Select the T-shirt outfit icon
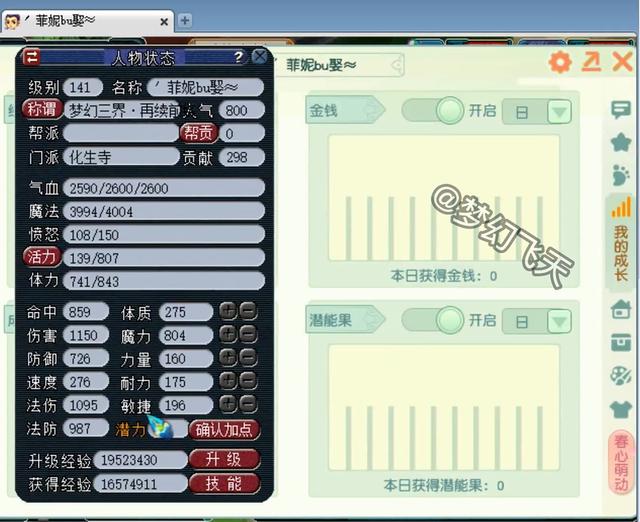Image resolution: width=640 pixels, height=522 pixels. [x=621, y=408]
